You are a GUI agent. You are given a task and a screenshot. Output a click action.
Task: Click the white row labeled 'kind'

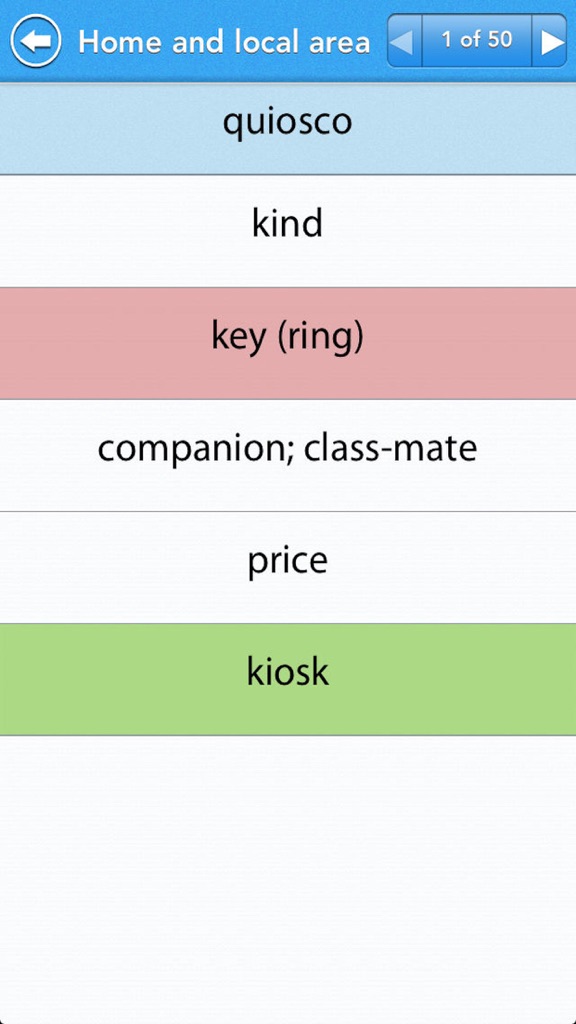(287, 231)
